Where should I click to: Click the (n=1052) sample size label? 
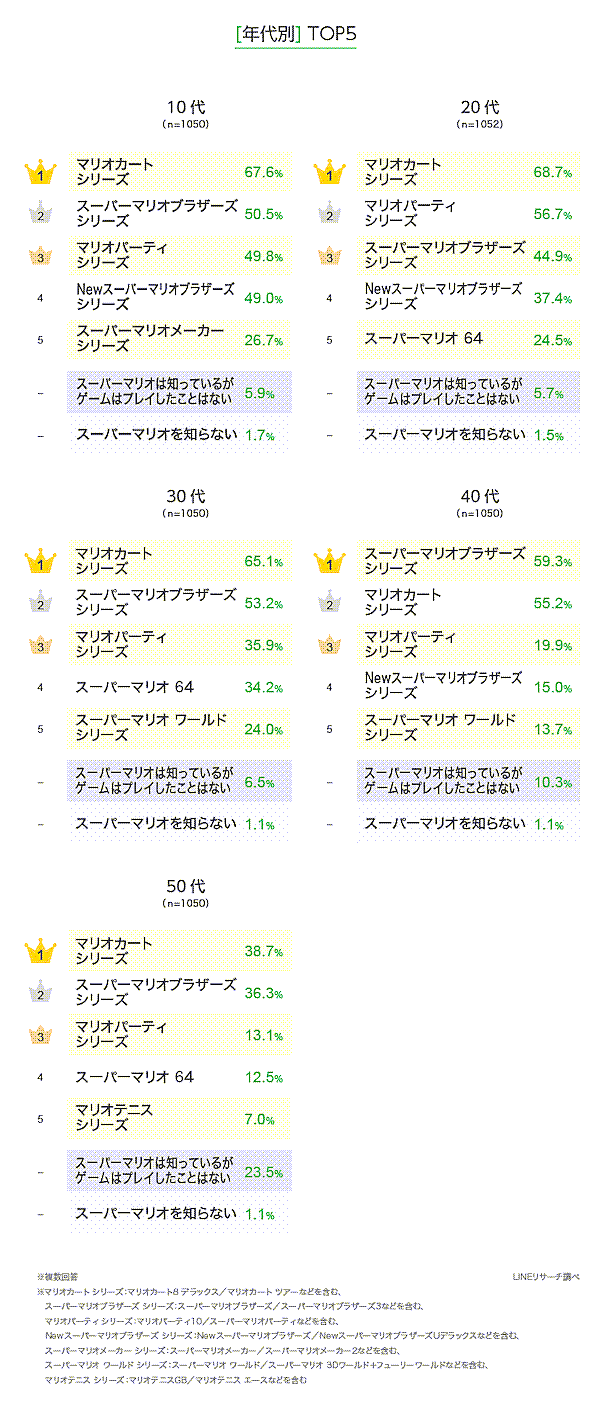pos(480,125)
